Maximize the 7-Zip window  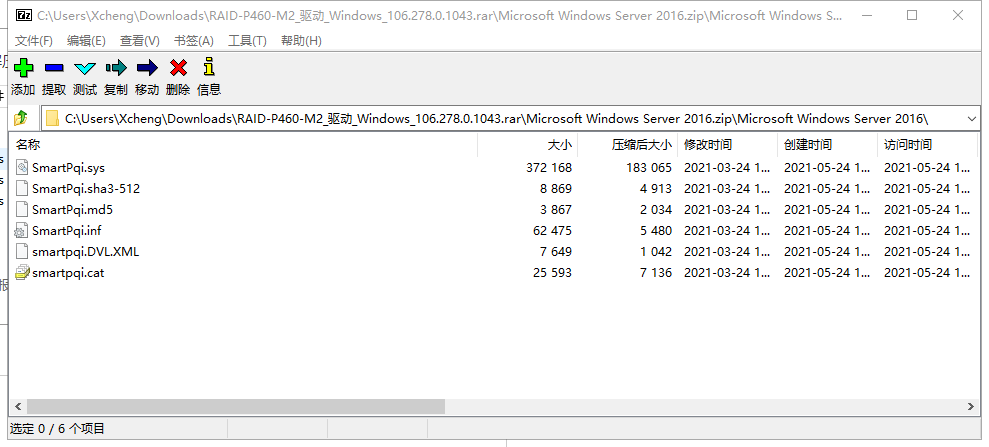click(x=912, y=16)
